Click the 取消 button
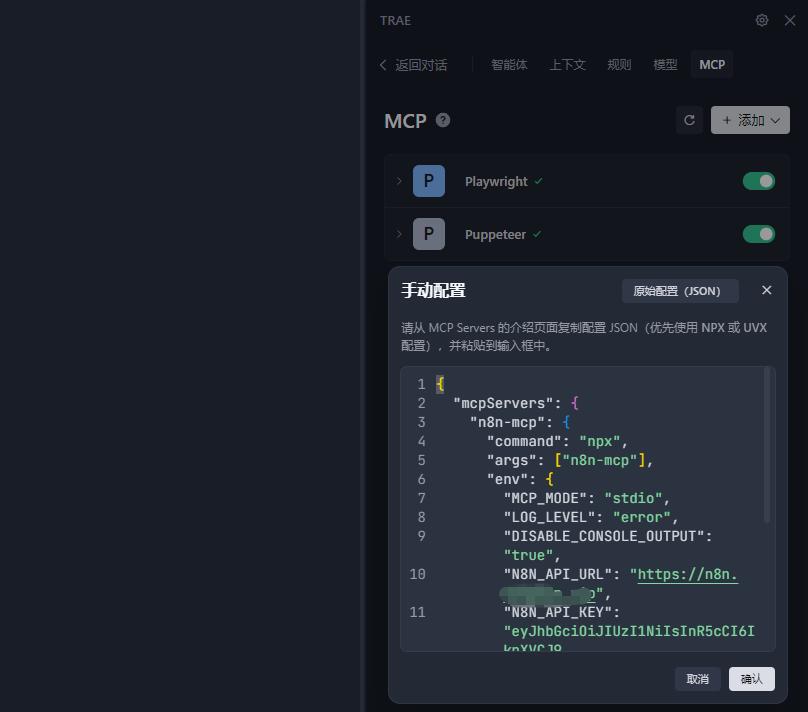Screen dimensions: 808x712 pyautogui.click(x=697, y=679)
